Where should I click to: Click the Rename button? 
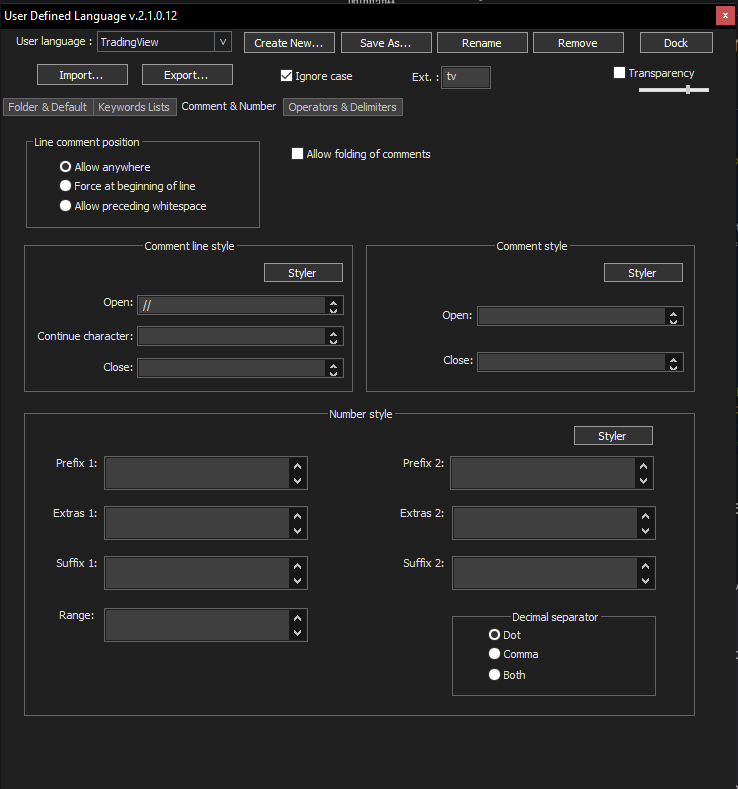point(482,43)
